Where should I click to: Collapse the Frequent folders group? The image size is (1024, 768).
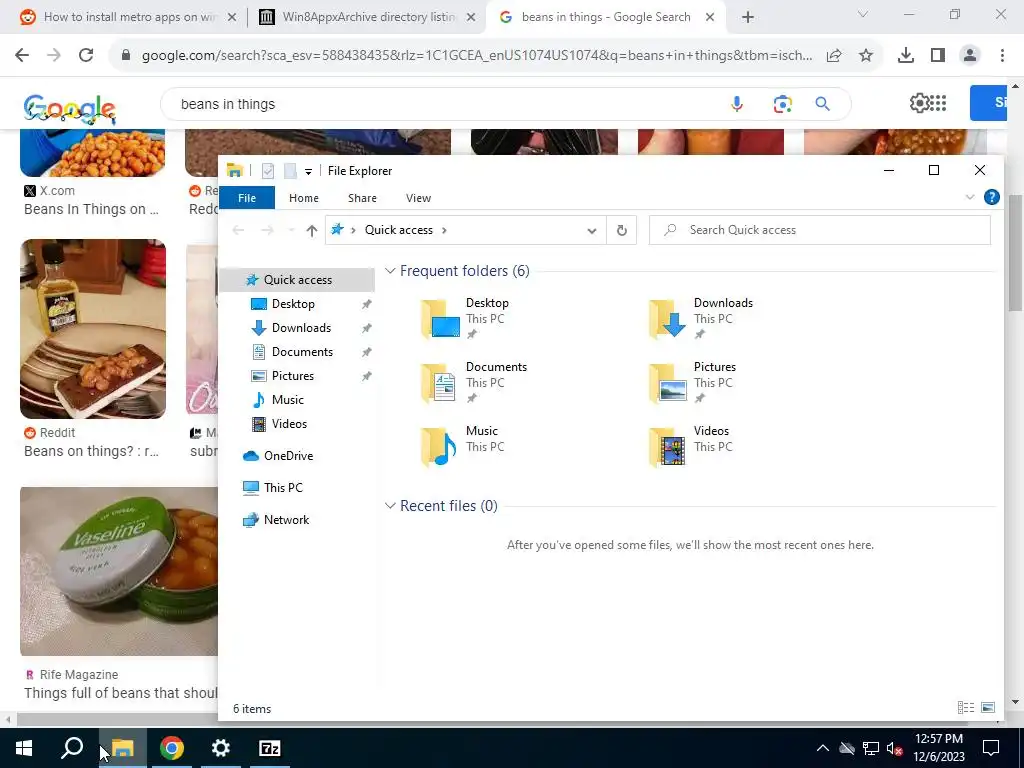391,271
